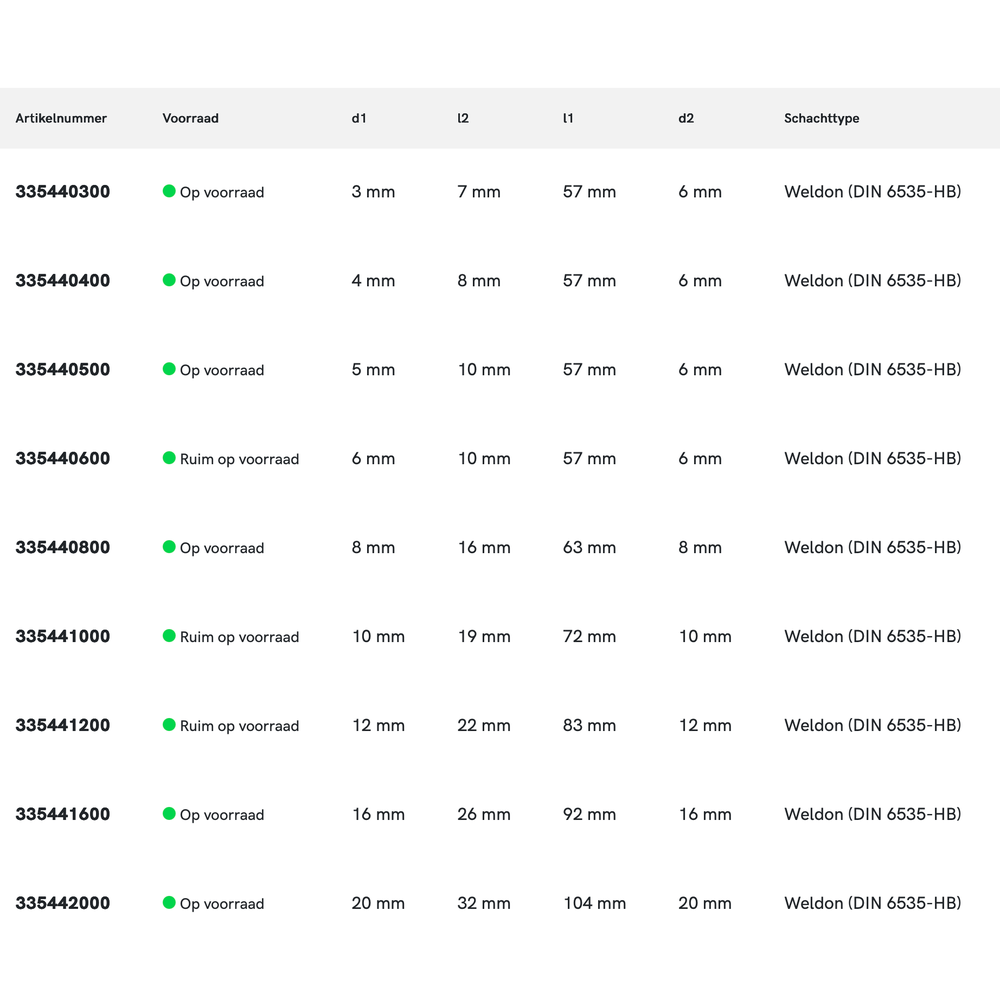Click the Schachttype column header
1000x1000 pixels.
pyautogui.click(x=821, y=118)
